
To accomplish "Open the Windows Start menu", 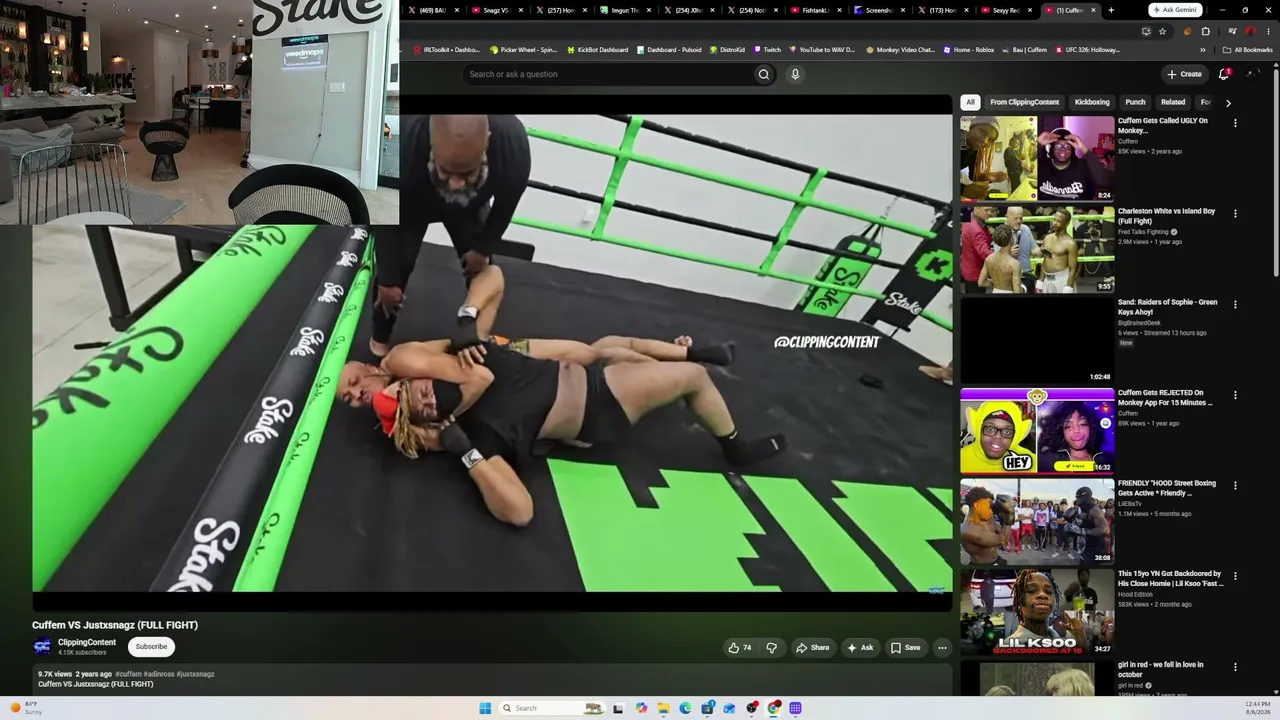I will [485, 708].
